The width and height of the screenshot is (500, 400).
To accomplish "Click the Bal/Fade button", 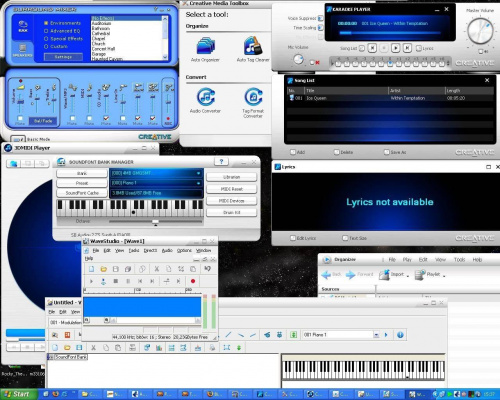I will point(43,121).
